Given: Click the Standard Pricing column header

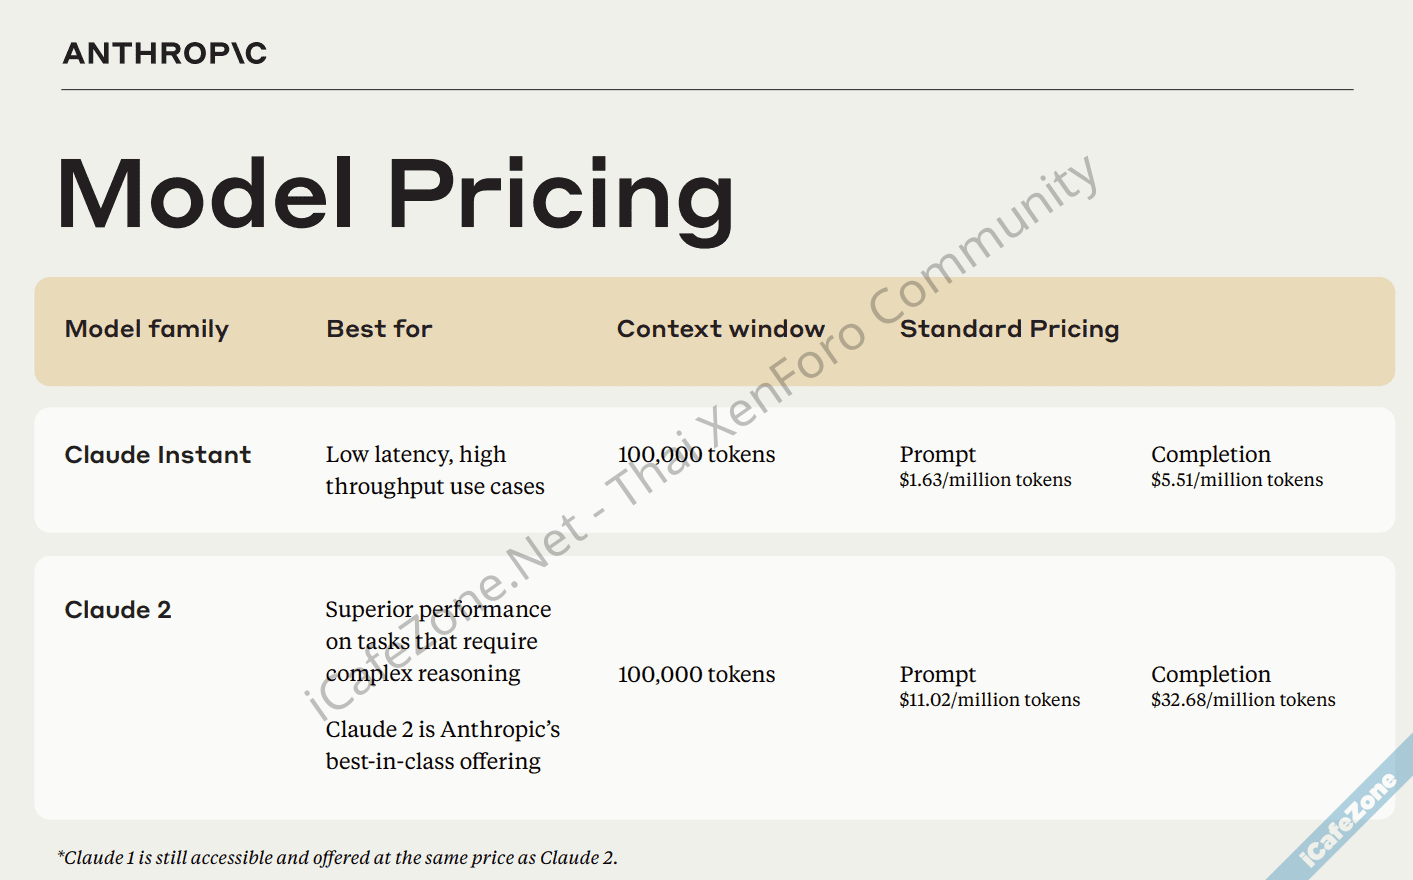Looking at the screenshot, I should 1009,329.
